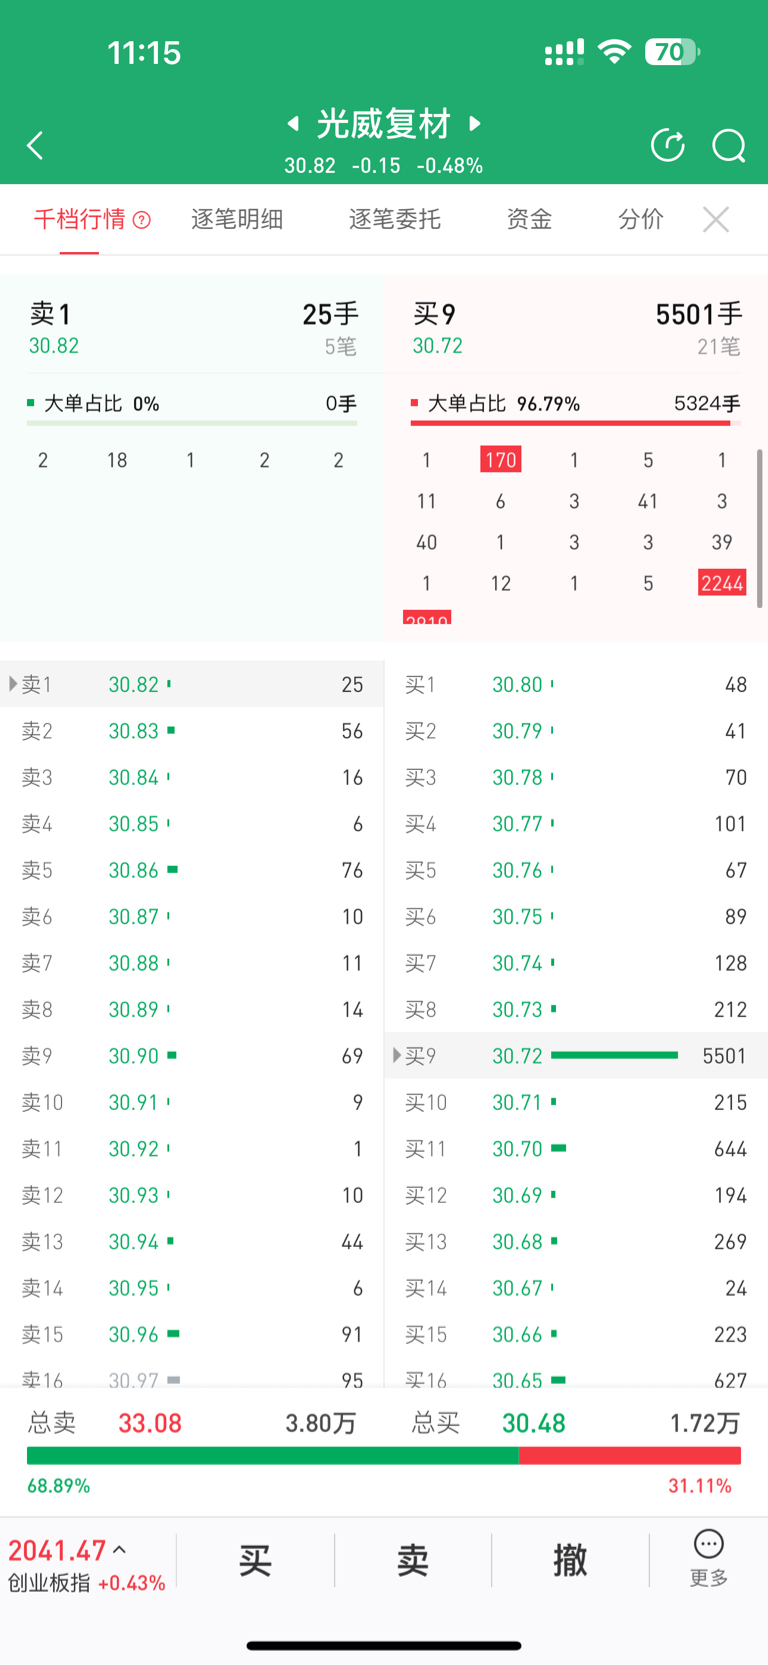Tap the 卖 sell button
The image size is (768, 1665).
[413, 1560]
